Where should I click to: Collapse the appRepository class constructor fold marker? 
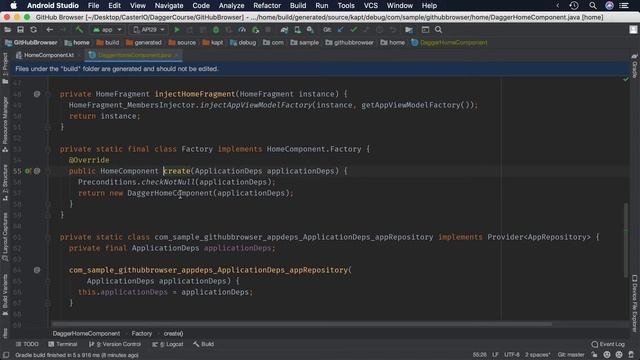[x=48, y=281]
